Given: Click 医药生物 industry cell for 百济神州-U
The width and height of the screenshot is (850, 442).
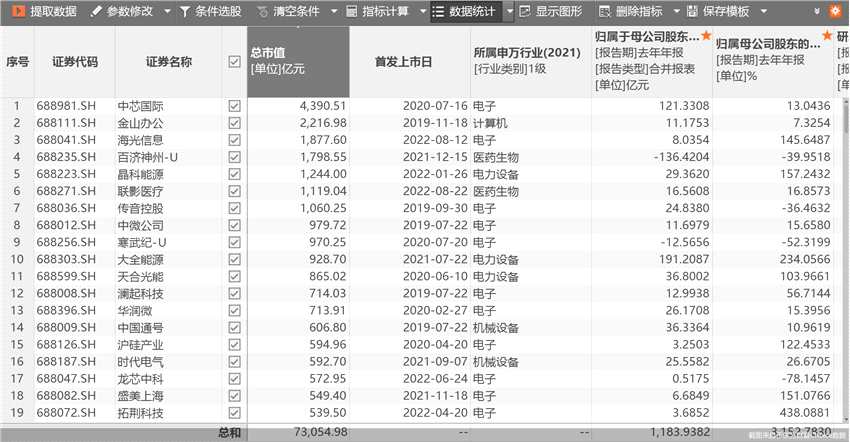Looking at the screenshot, I should point(495,157).
